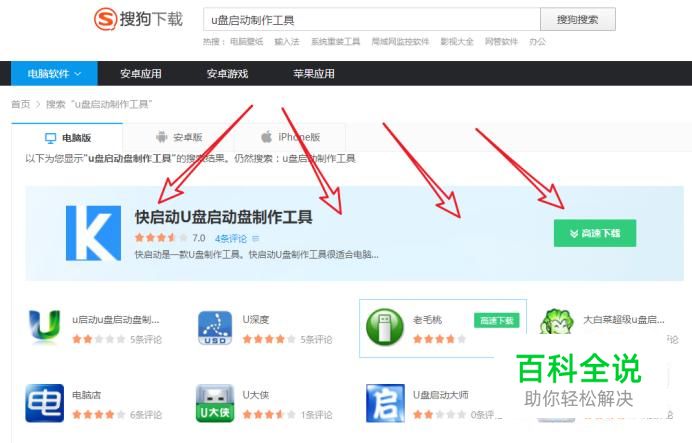The image size is (692, 443).
Task: Go to the 苹果应用 navigation item
Action: (x=314, y=74)
